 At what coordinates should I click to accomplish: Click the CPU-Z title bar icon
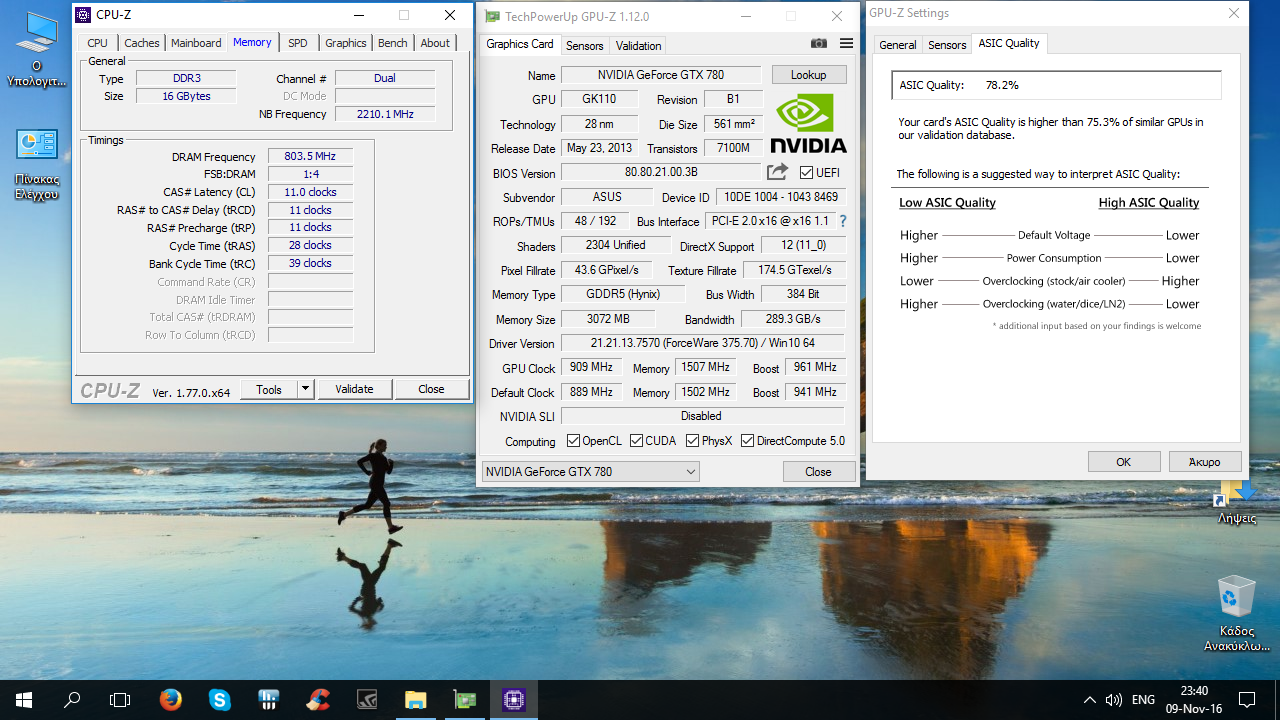[x=83, y=15]
